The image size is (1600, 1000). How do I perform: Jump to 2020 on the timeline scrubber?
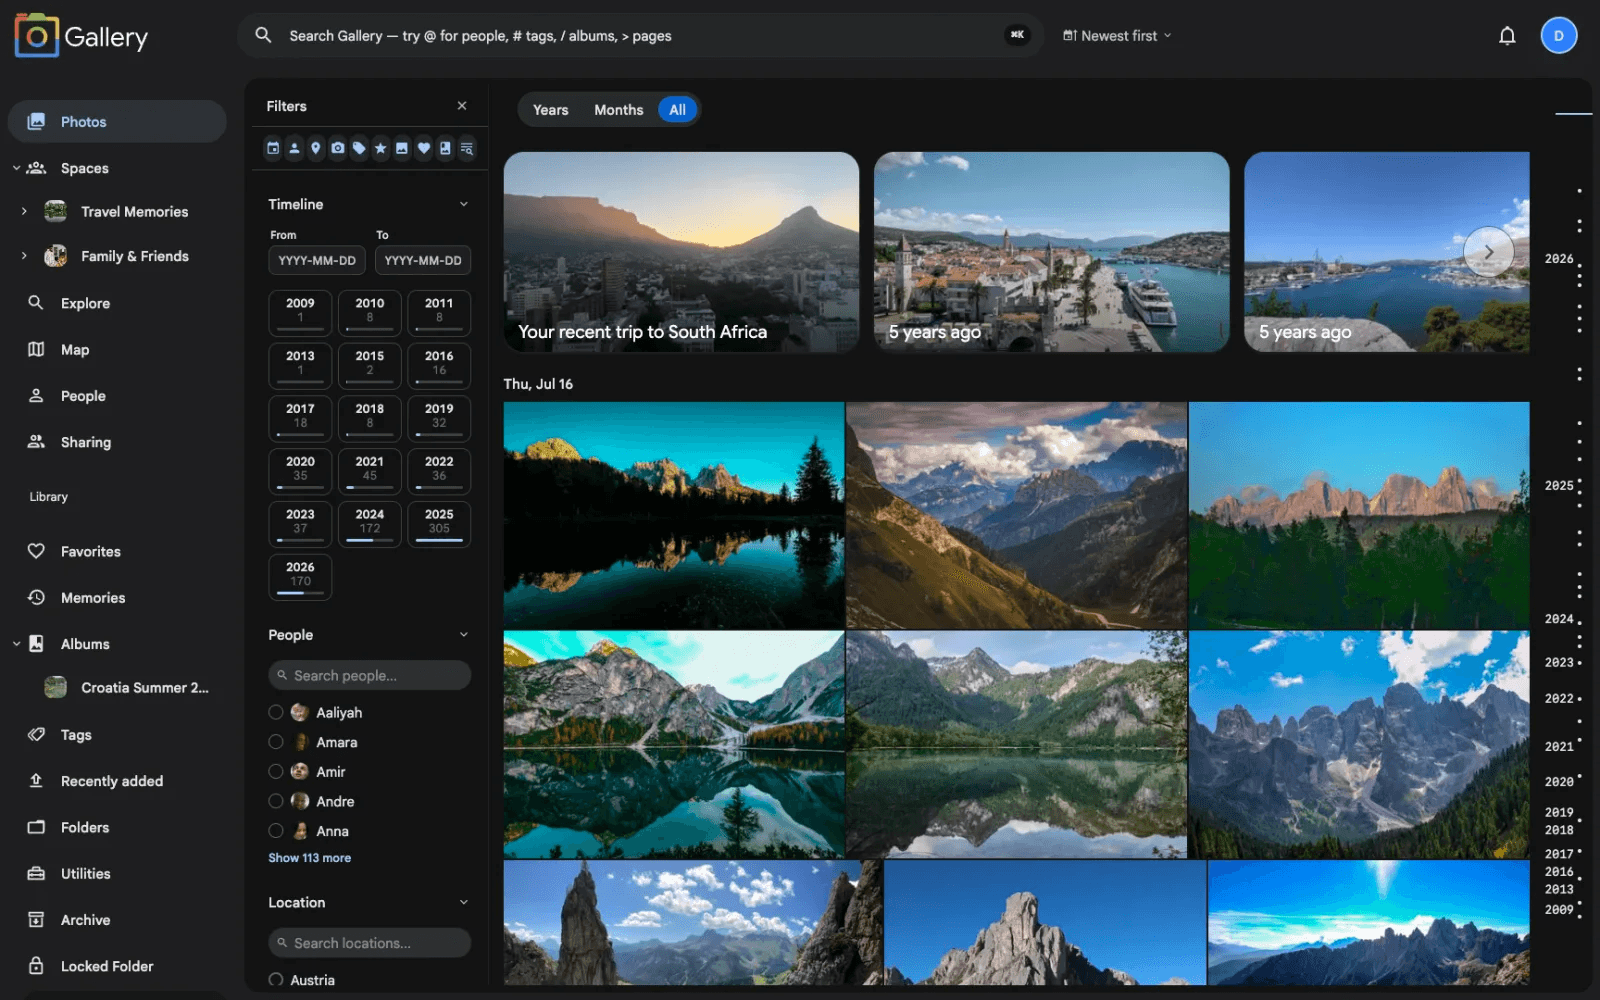[1560, 781]
